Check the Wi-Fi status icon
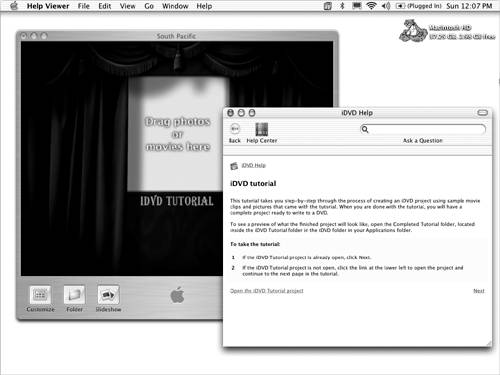Viewport: 500px width, 375px height. [x=371, y=6]
